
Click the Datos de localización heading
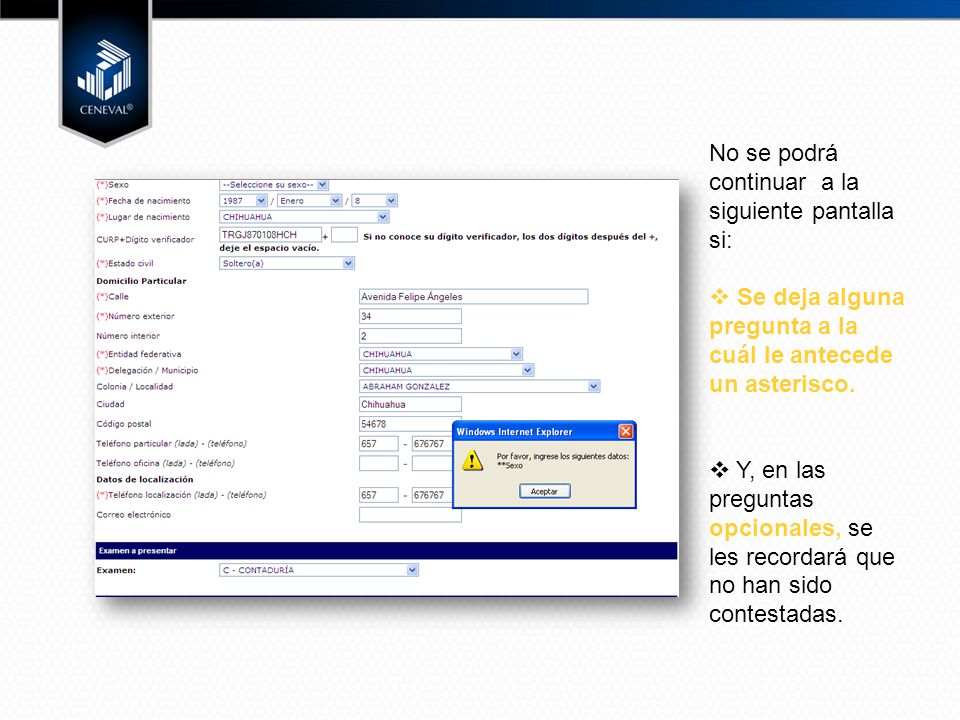(x=145, y=479)
